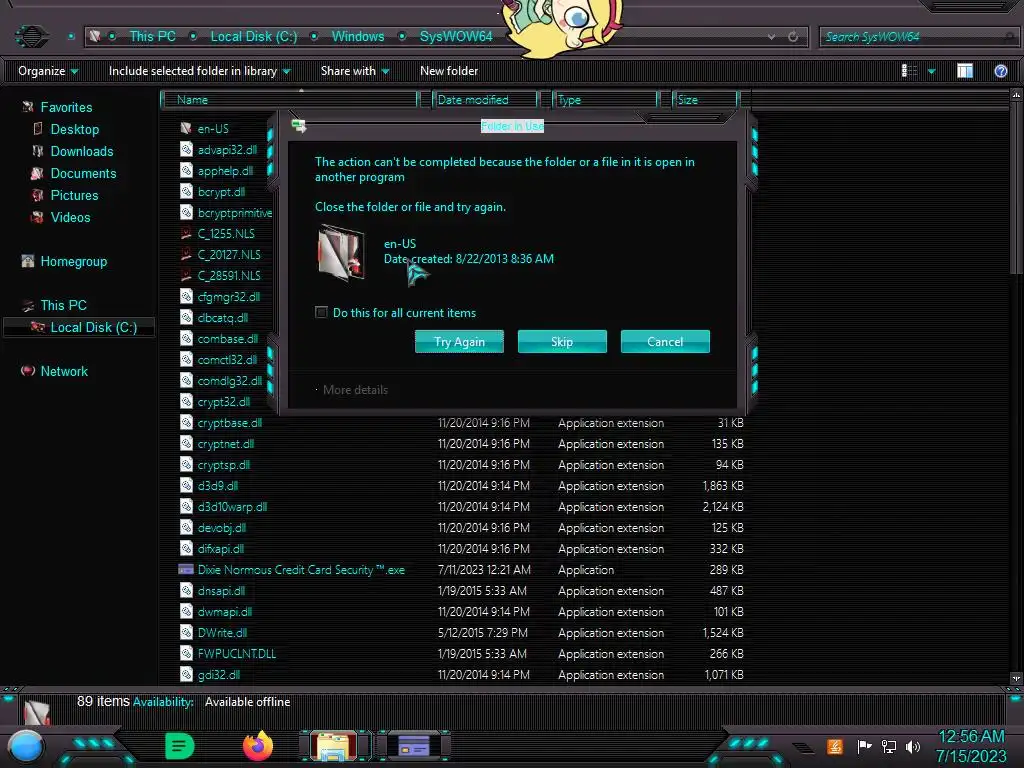Click the network tray icon

[x=889, y=746]
